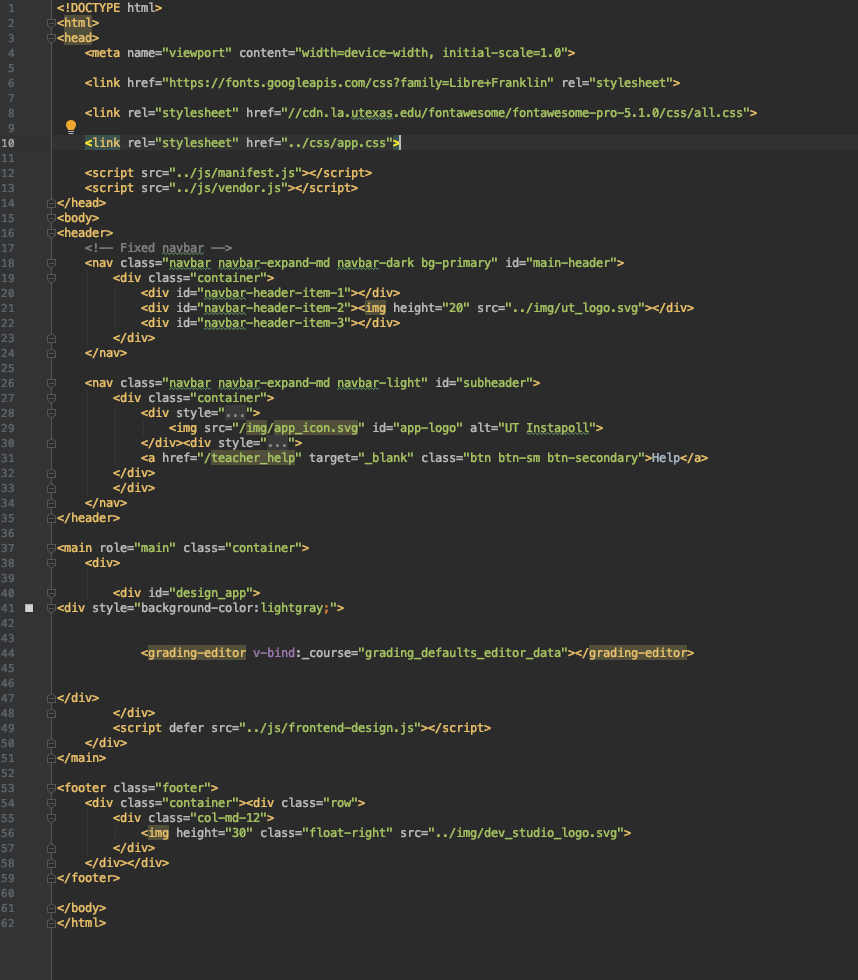Click id value navbar-header-item-3

[274, 323]
